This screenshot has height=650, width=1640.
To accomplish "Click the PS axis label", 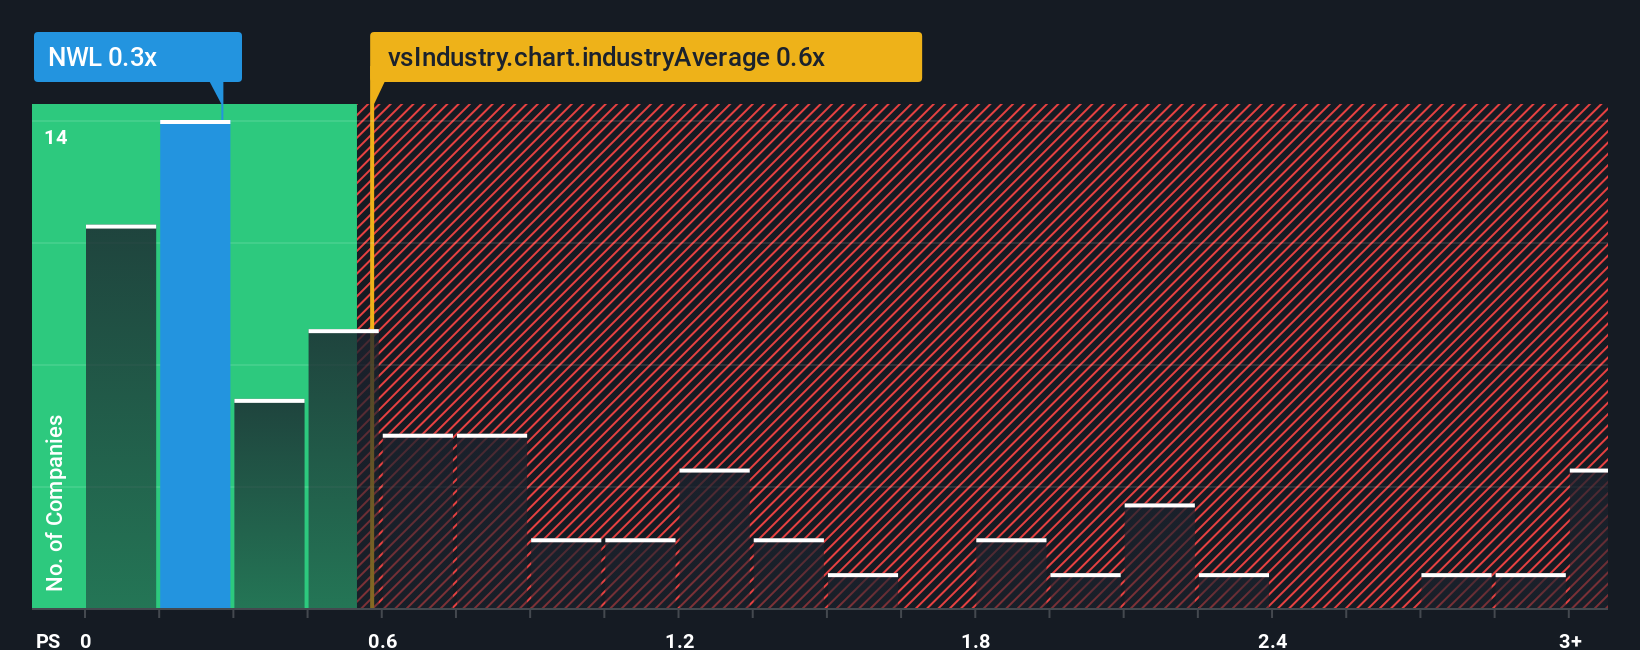I will click(48, 640).
